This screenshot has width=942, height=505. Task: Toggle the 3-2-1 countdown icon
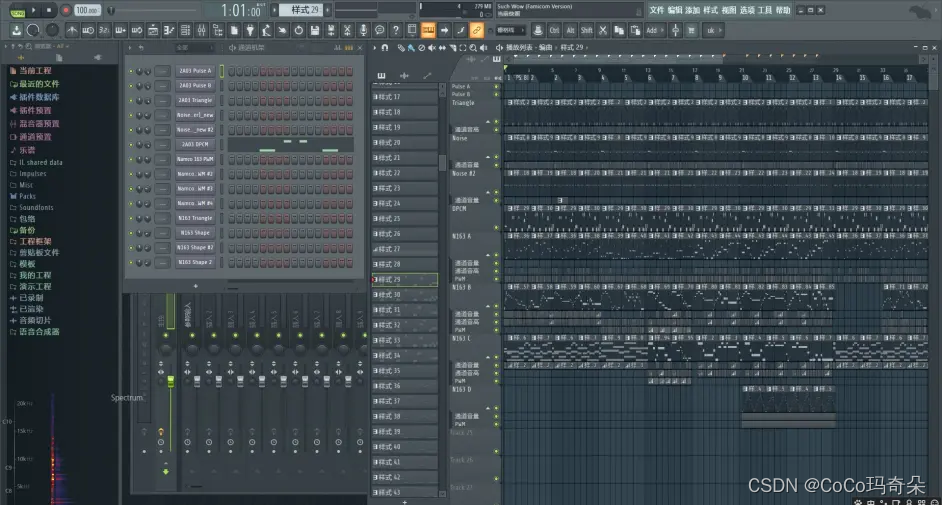(104, 30)
